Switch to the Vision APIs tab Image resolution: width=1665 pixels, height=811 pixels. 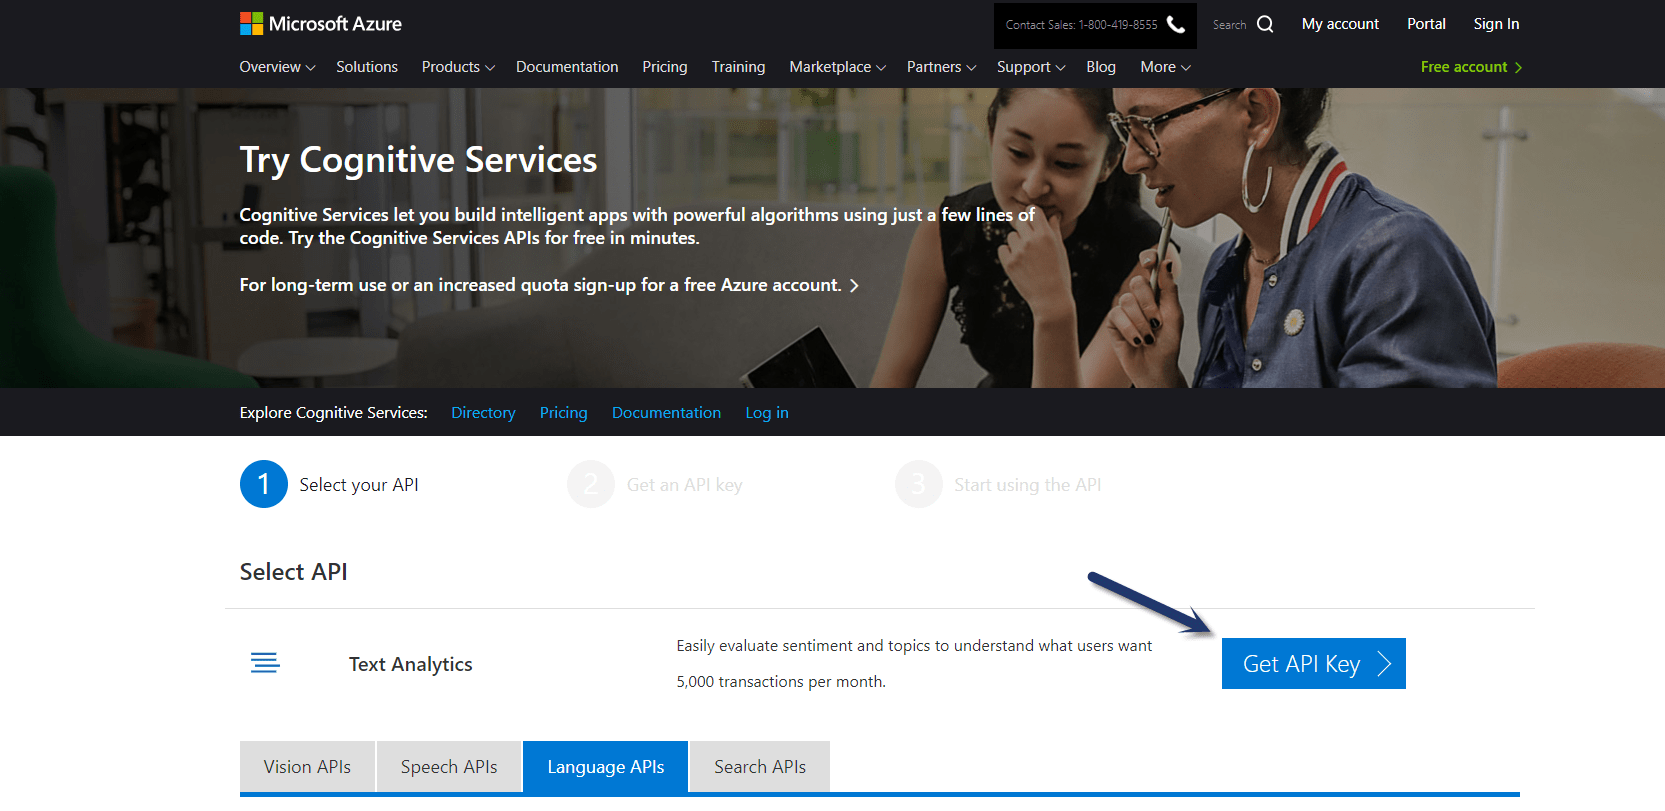[307, 767]
